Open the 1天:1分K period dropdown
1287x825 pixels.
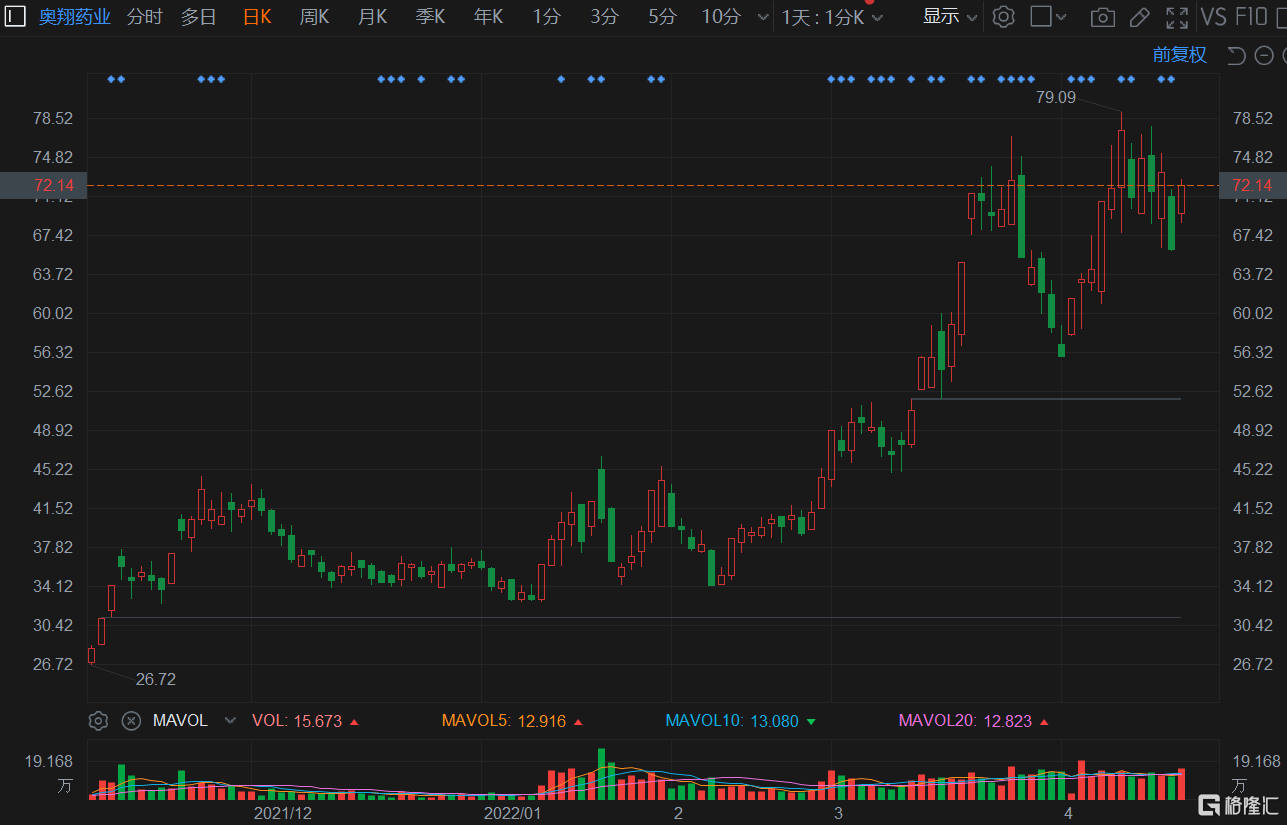pyautogui.click(x=833, y=17)
